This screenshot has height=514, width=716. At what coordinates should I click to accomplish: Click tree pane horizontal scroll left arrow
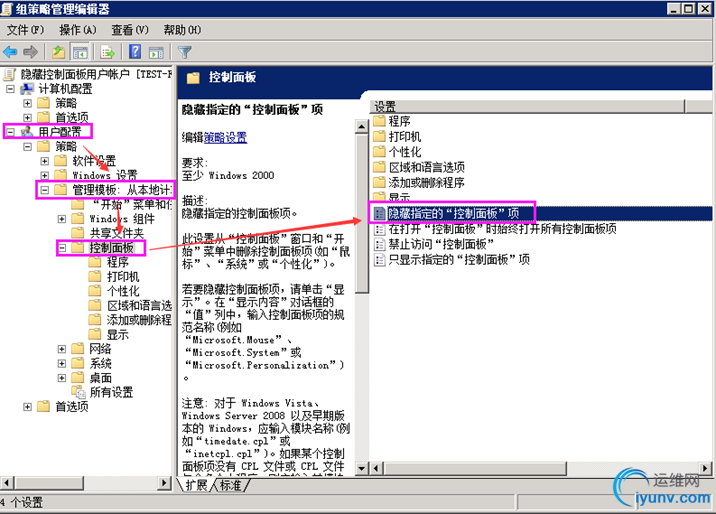(x=6, y=482)
